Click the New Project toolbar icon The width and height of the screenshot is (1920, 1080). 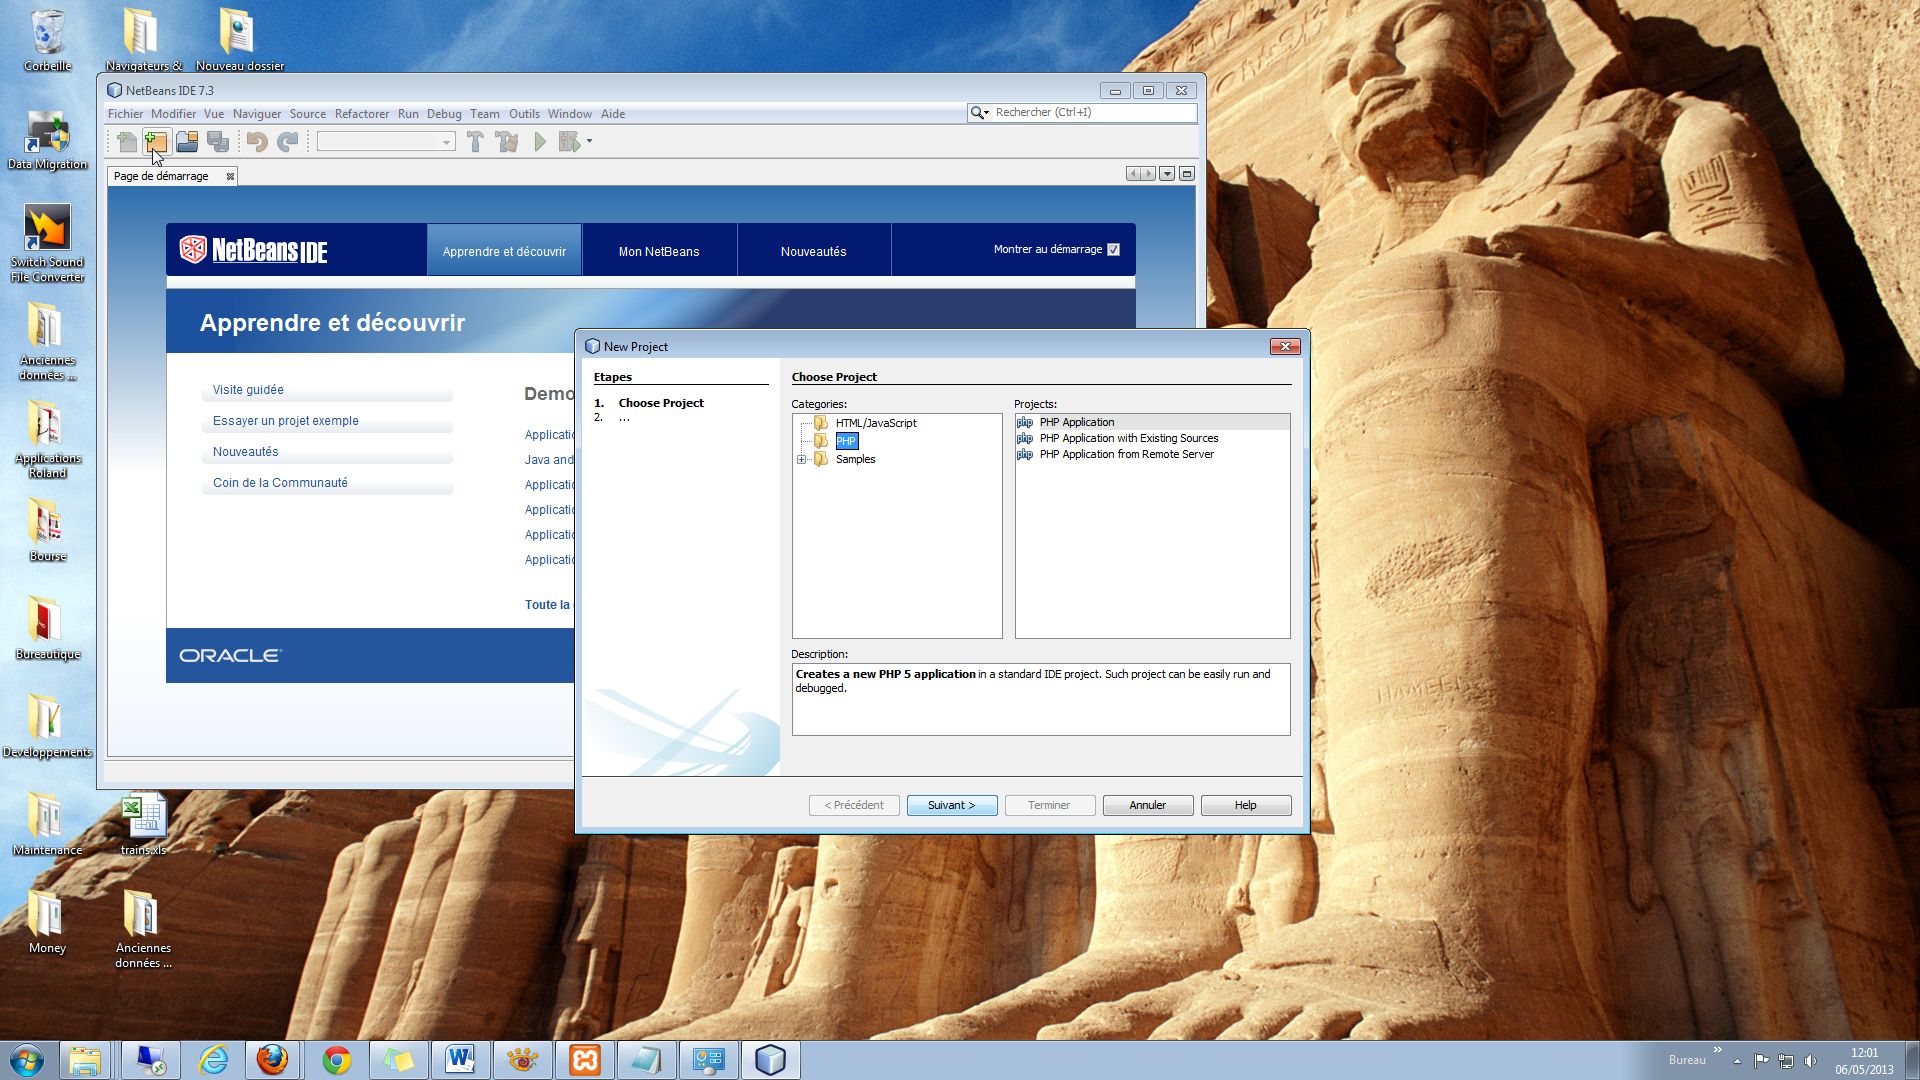point(156,142)
